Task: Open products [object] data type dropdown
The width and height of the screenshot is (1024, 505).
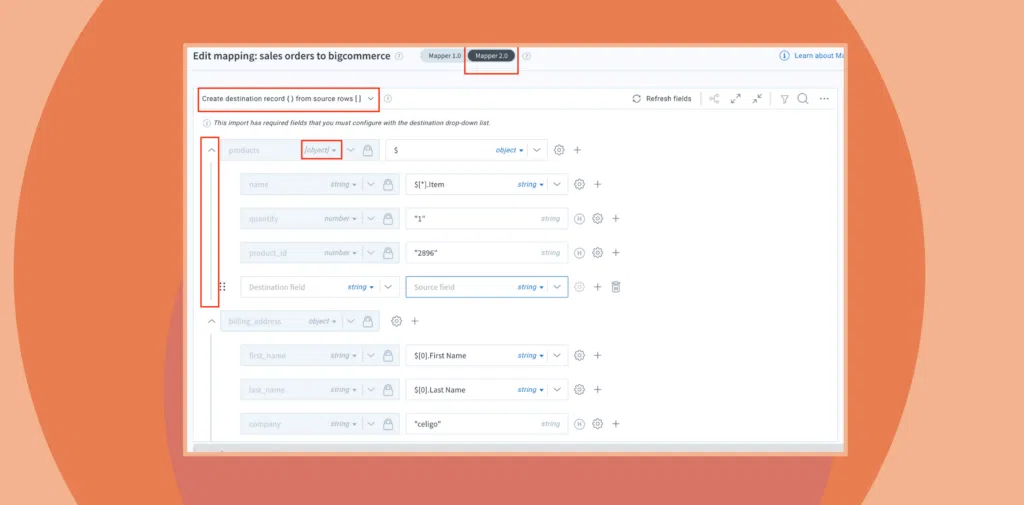Action: tap(322, 150)
